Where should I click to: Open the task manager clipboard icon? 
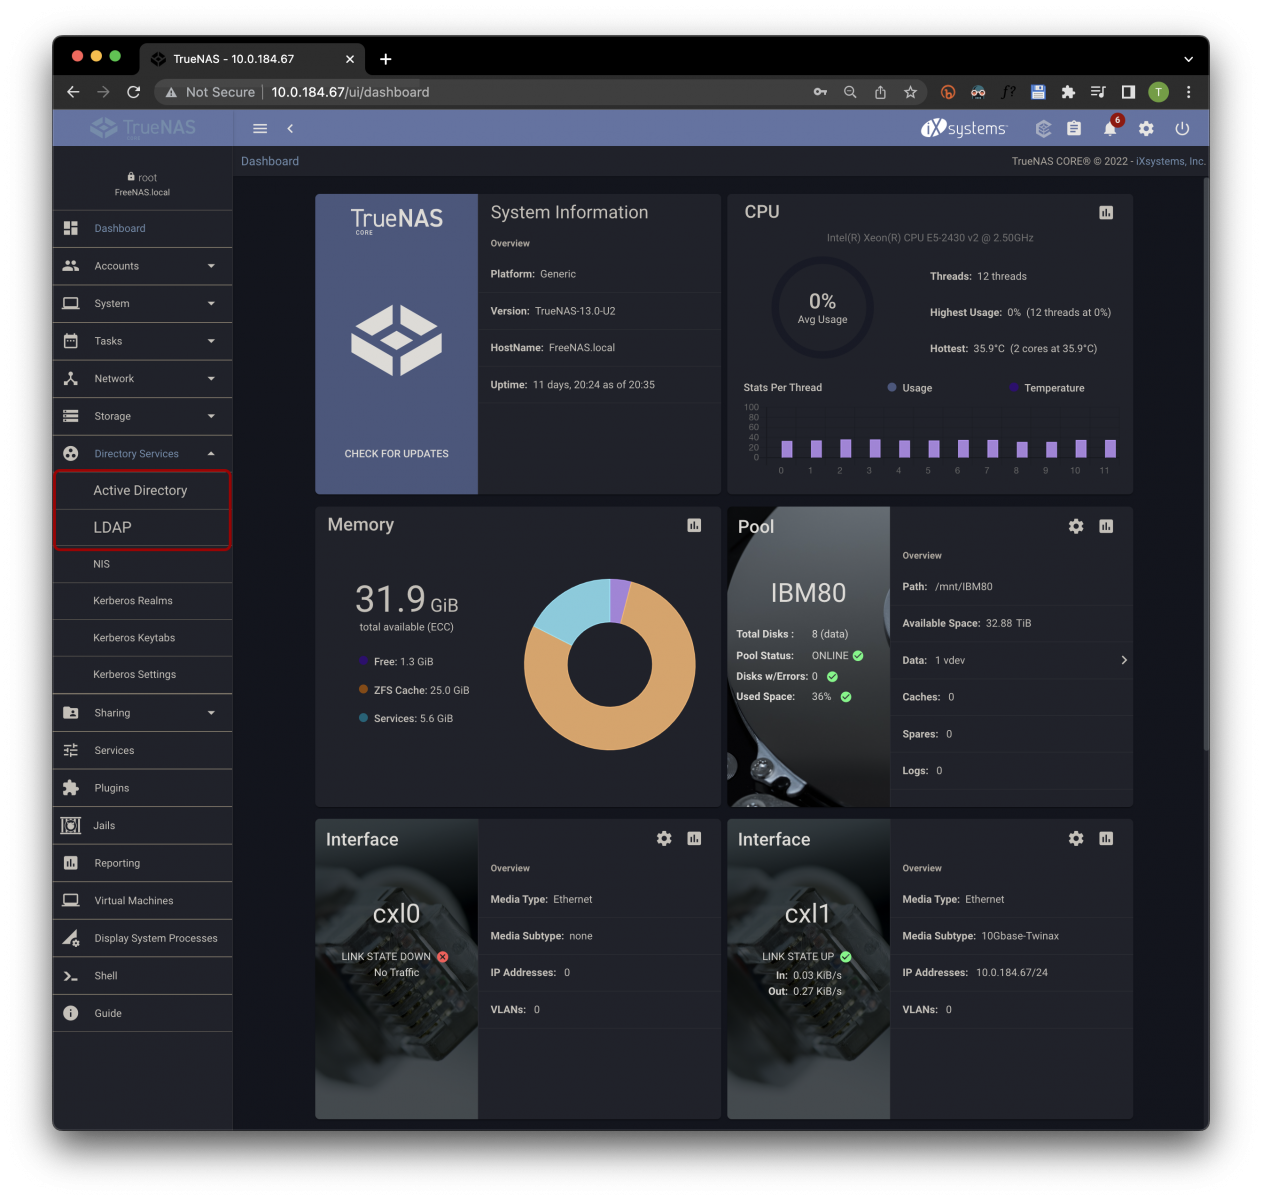tap(1074, 128)
